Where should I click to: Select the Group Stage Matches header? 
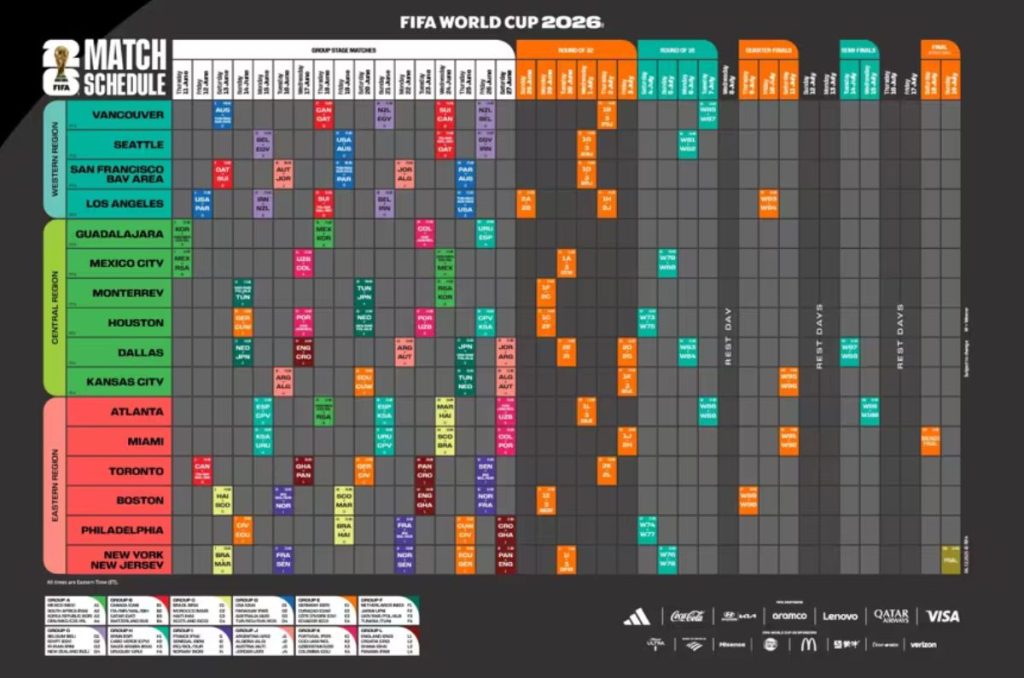coord(343,49)
